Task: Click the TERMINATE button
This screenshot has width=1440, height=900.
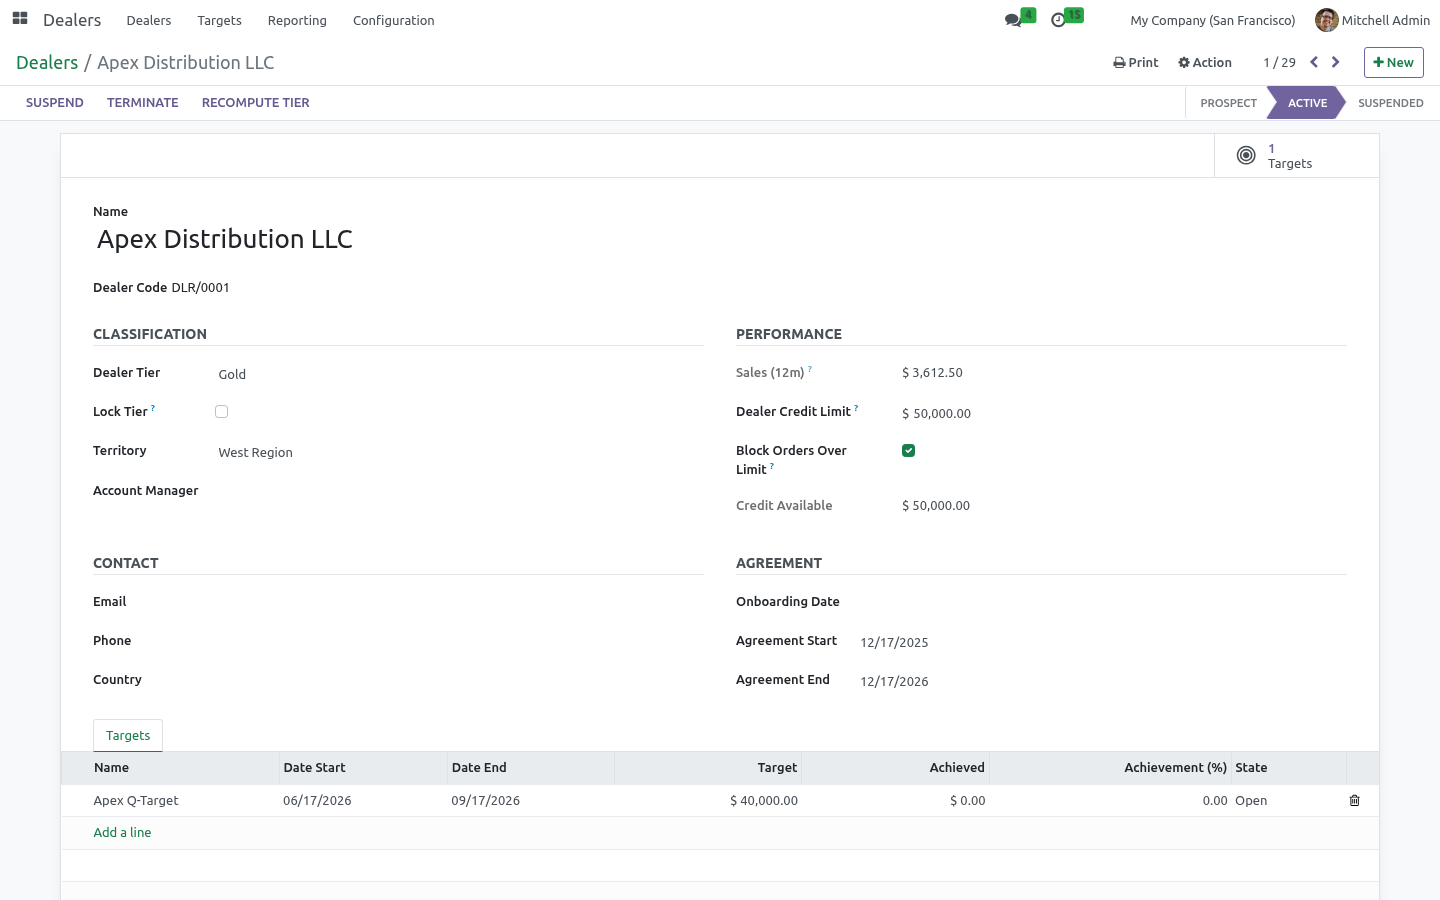Action: click(x=143, y=102)
